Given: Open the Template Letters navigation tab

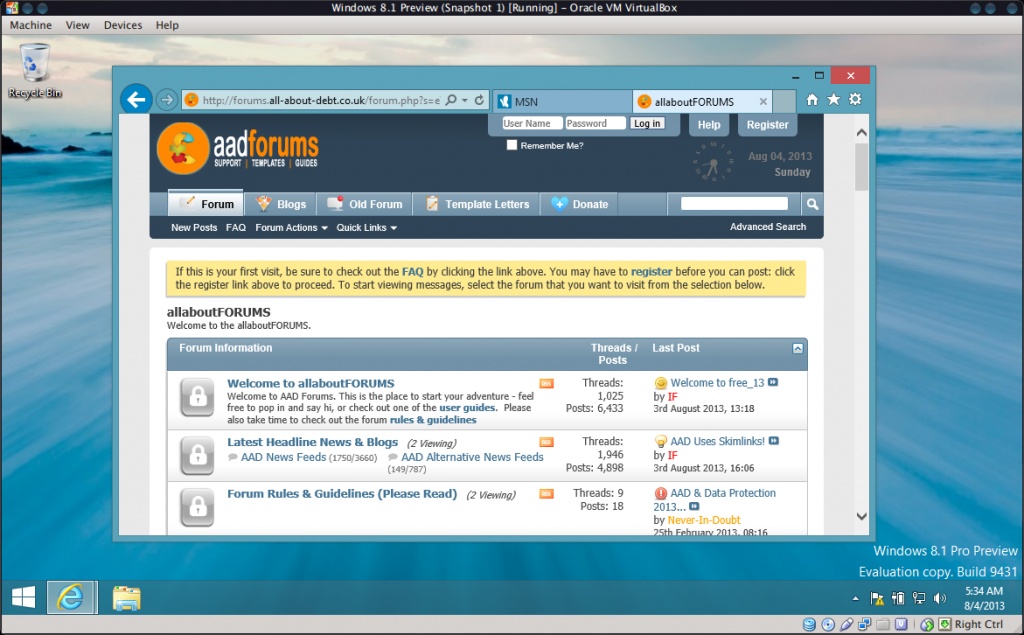Looking at the screenshot, I should [x=478, y=204].
